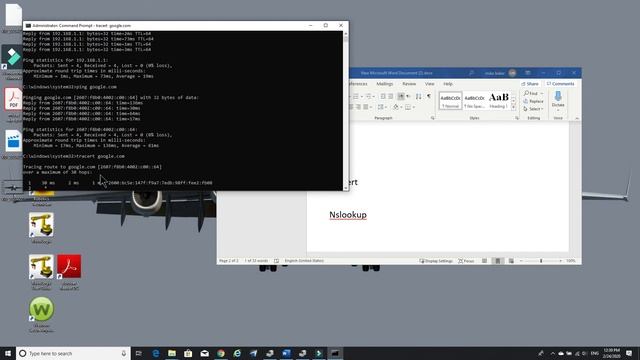Open File Explorer from taskbar
The width and height of the screenshot is (640, 360).
click(172, 353)
